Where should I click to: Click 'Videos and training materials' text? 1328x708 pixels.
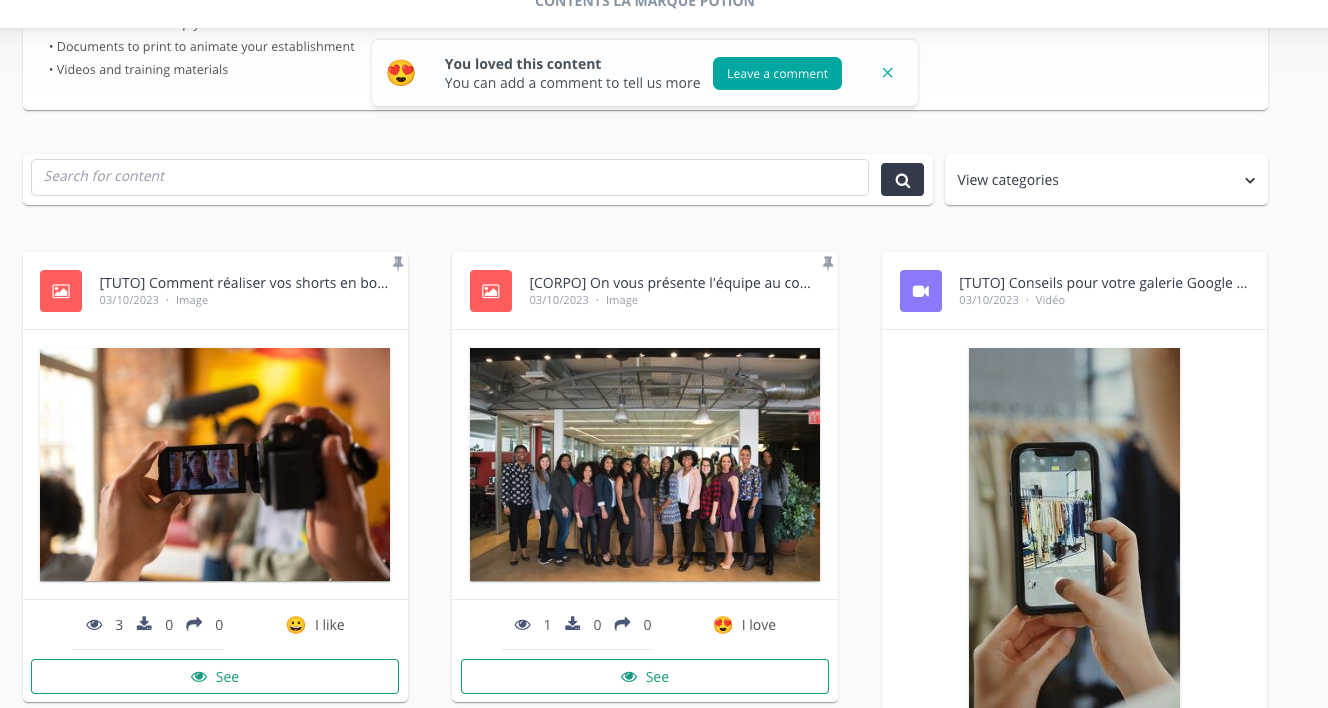[142, 70]
